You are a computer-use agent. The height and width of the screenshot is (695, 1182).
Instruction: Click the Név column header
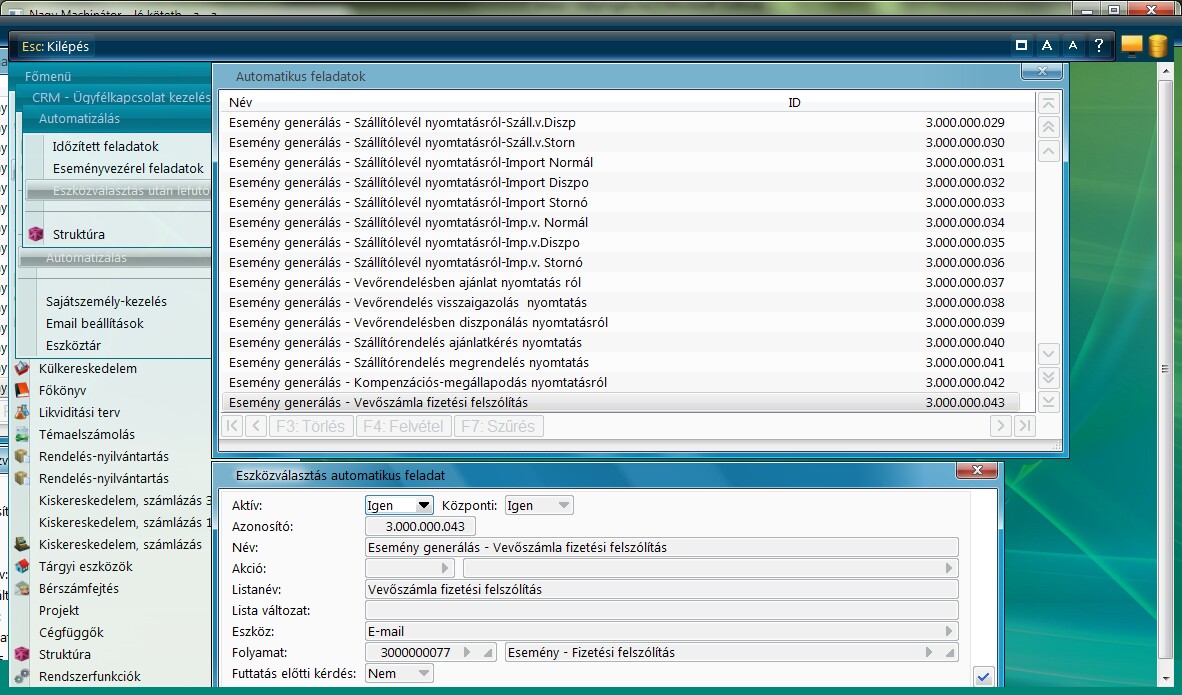click(240, 103)
